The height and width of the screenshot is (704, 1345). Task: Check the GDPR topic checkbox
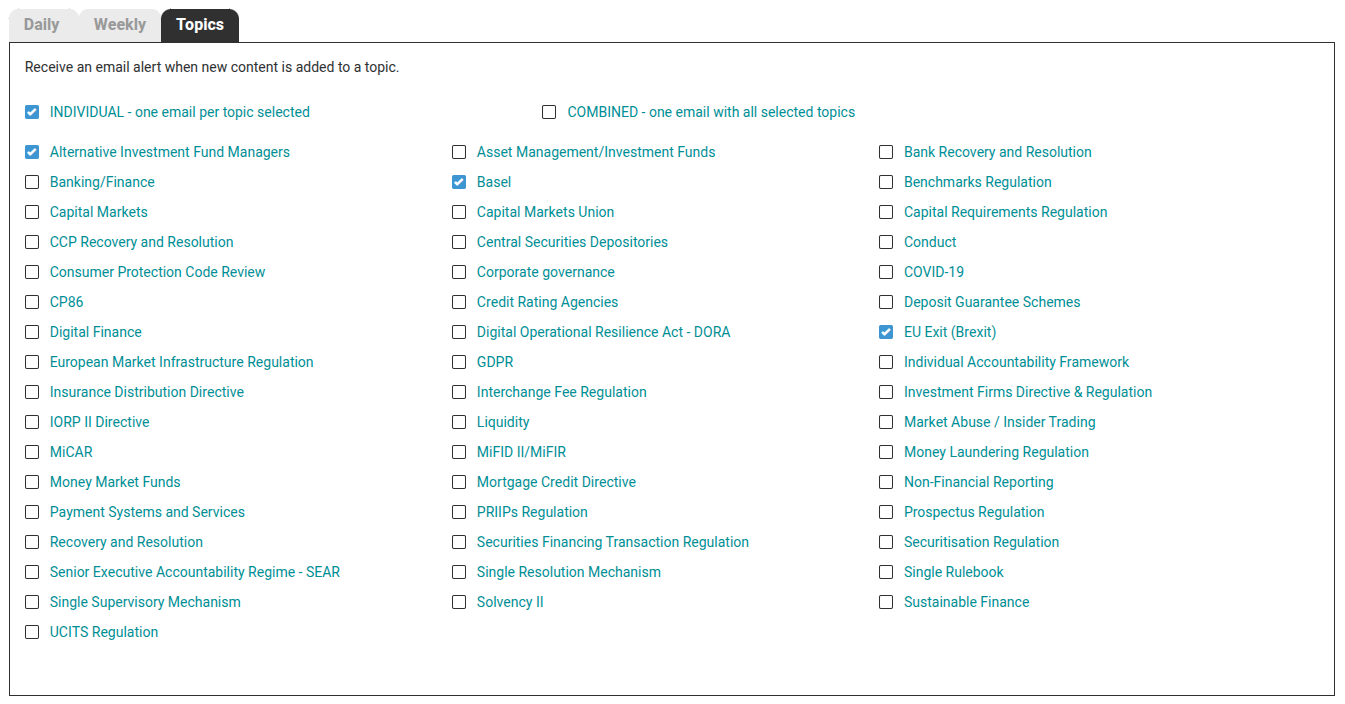[x=459, y=362]
